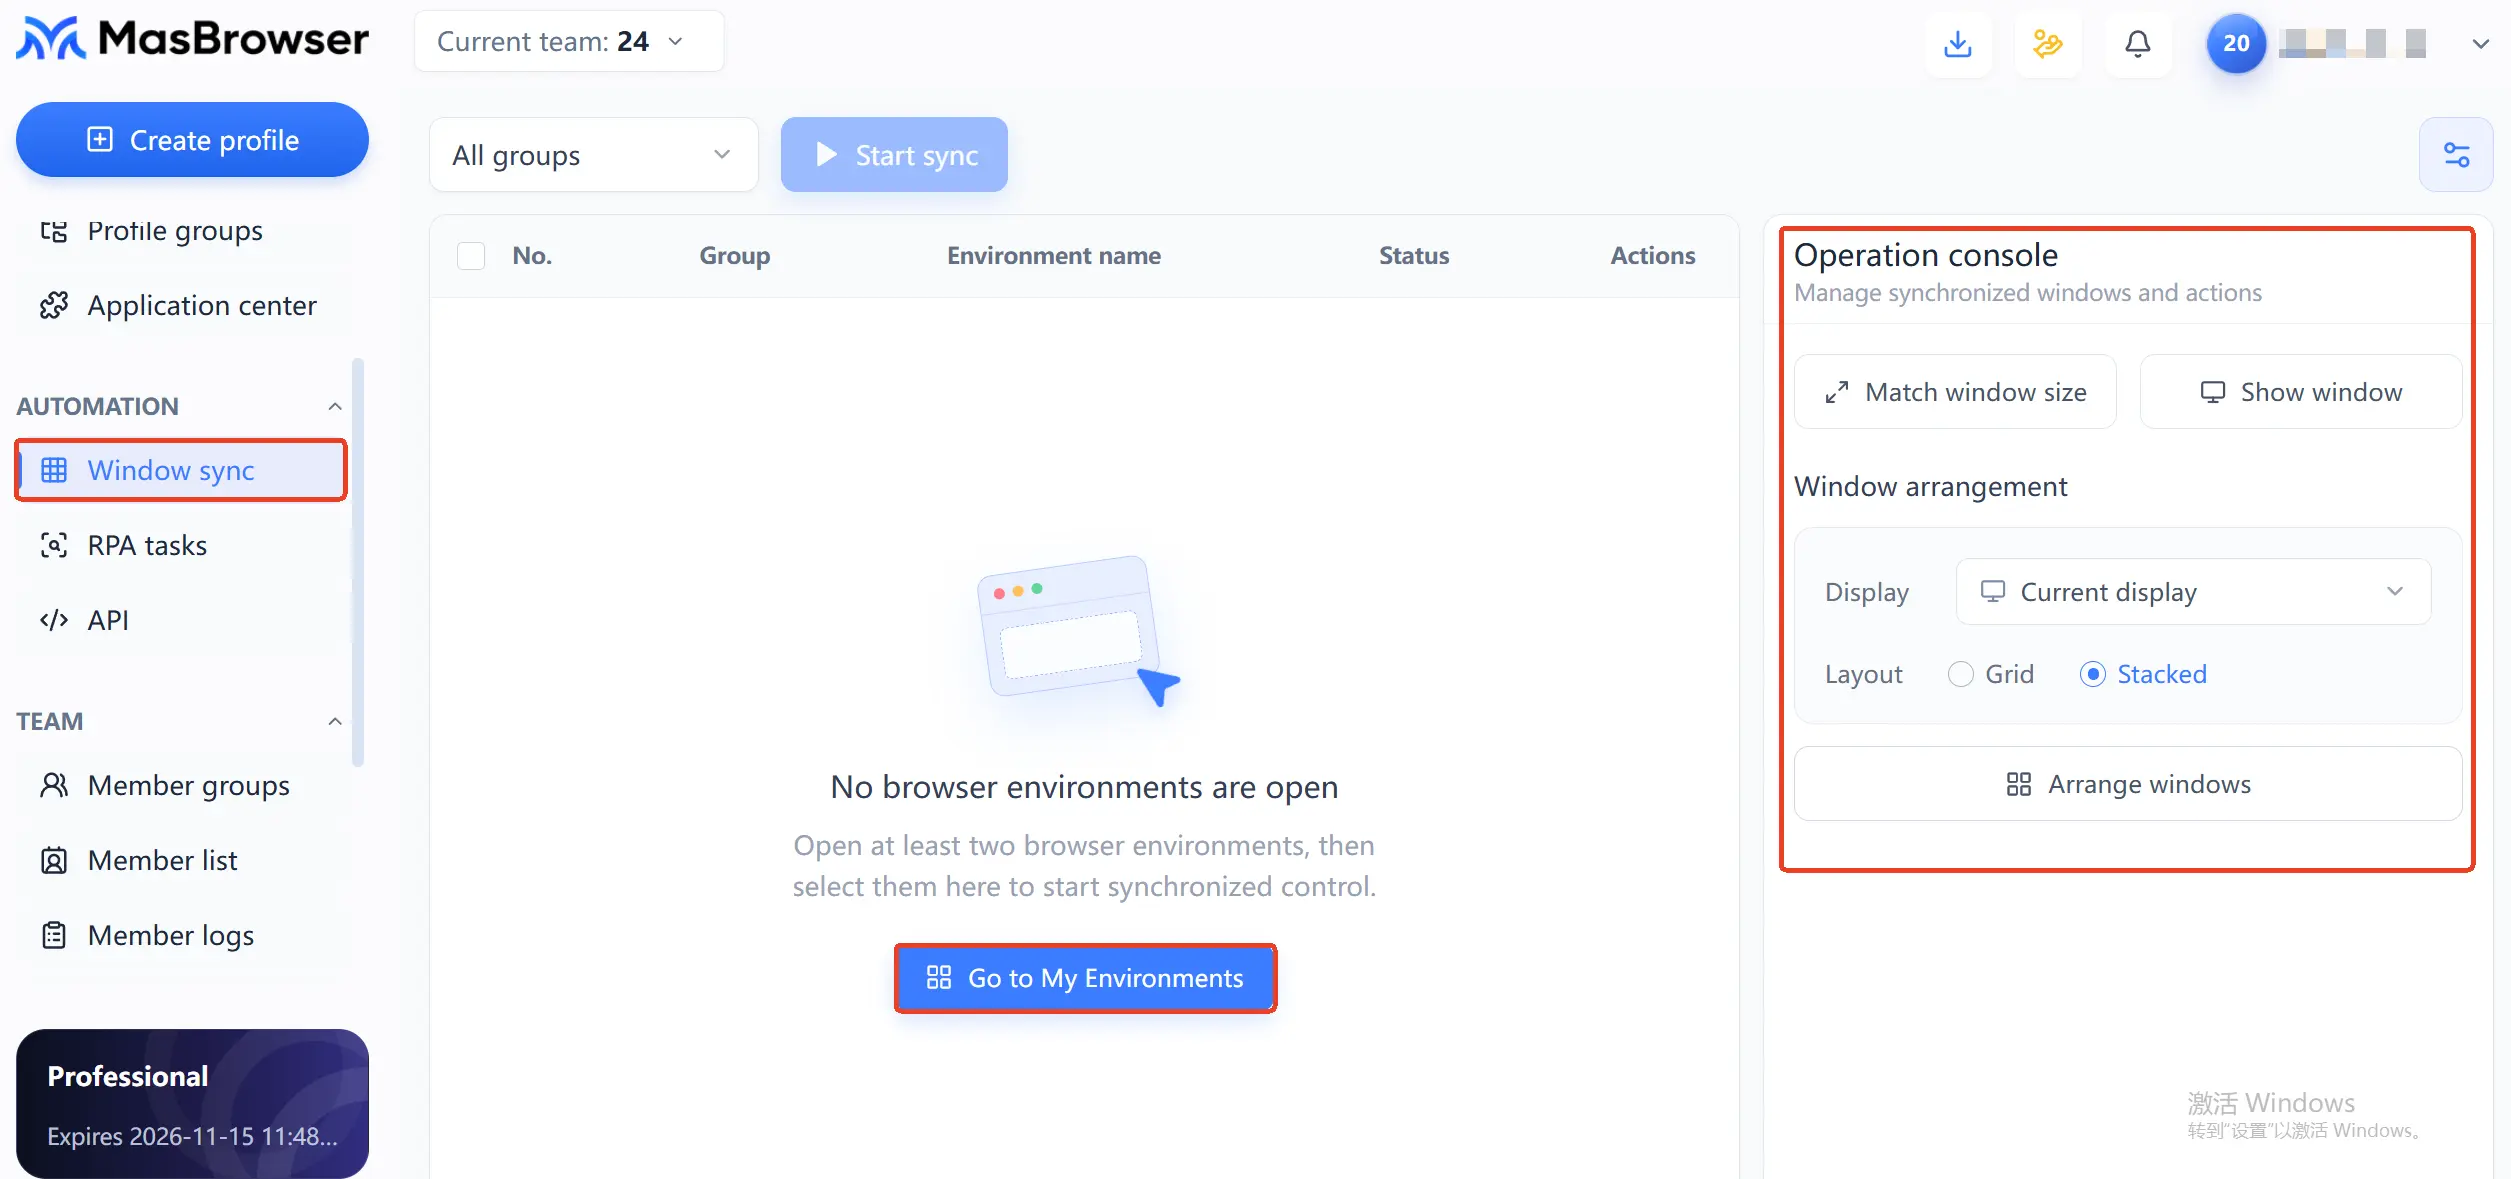The width and height of the screenshot is (2511, 1179).
Task: Click Start sync button
Action: coord(894,155)
